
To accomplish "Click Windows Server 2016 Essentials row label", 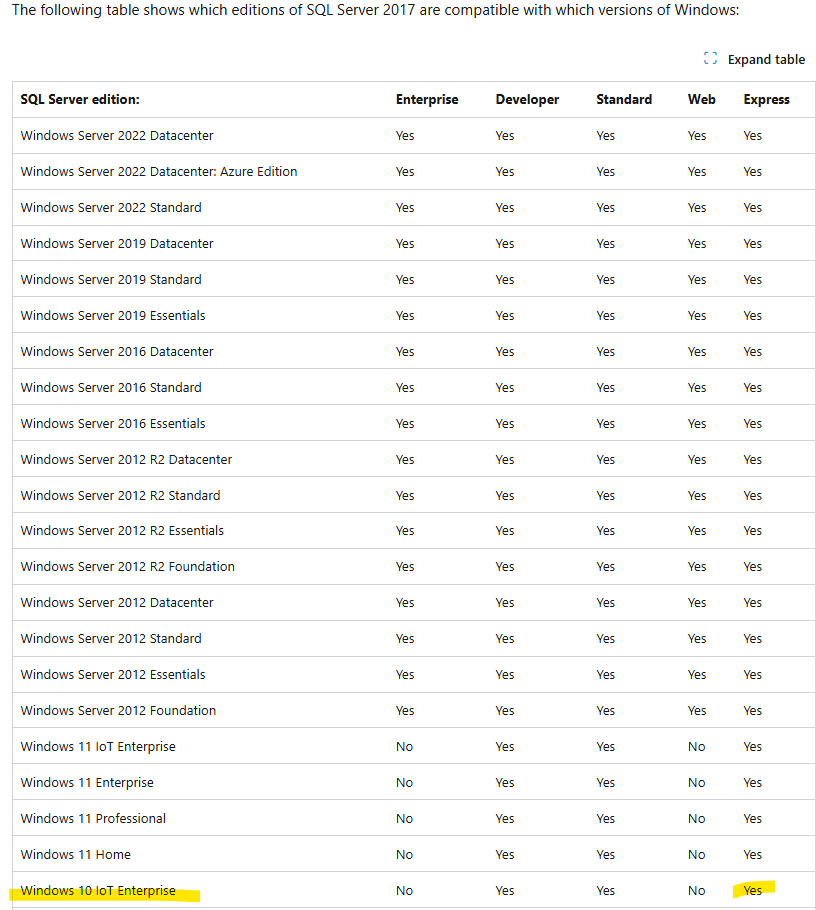I will 113,424.
